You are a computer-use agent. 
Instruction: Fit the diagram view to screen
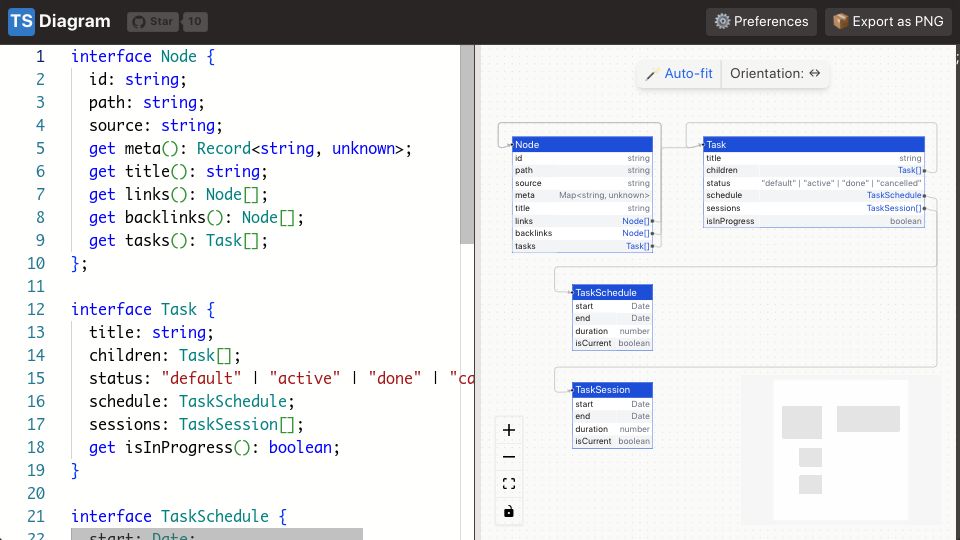click(x=509, y=484)
